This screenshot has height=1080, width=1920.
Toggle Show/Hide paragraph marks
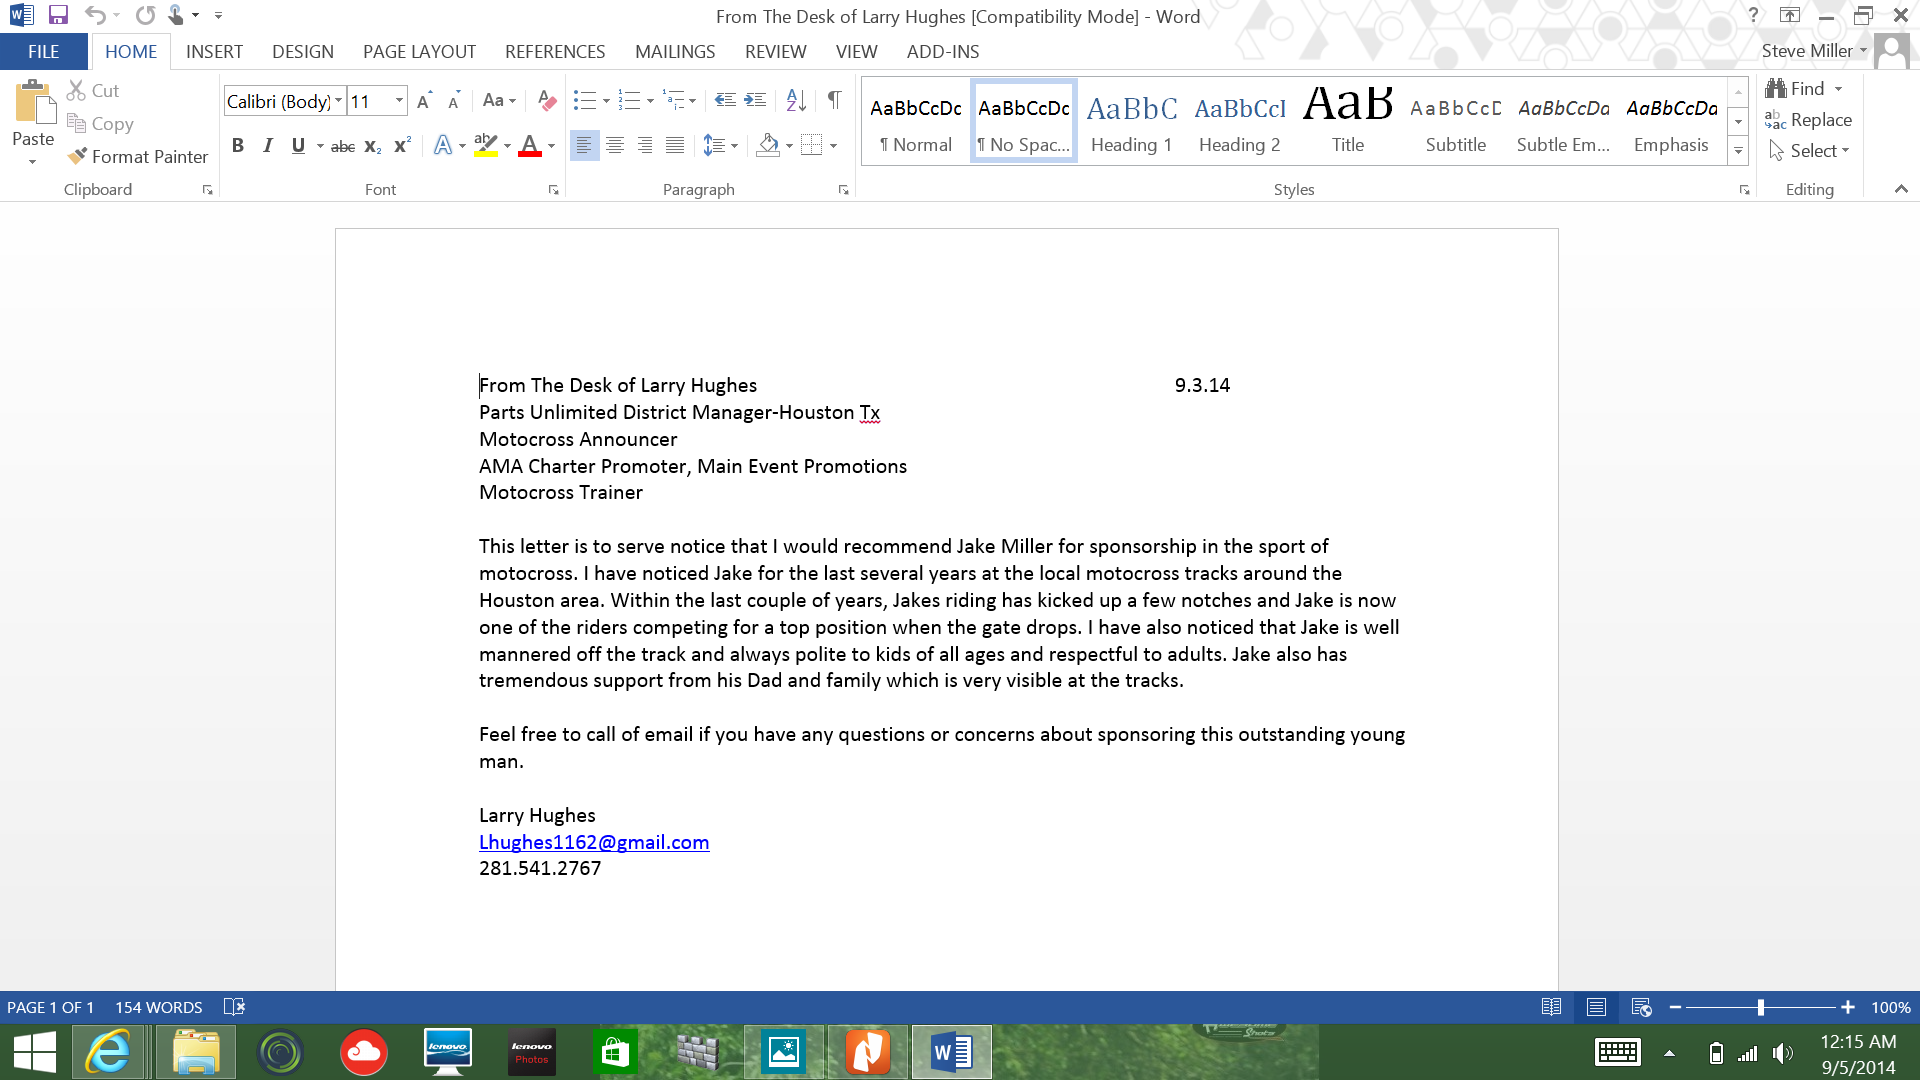point(834,100)
